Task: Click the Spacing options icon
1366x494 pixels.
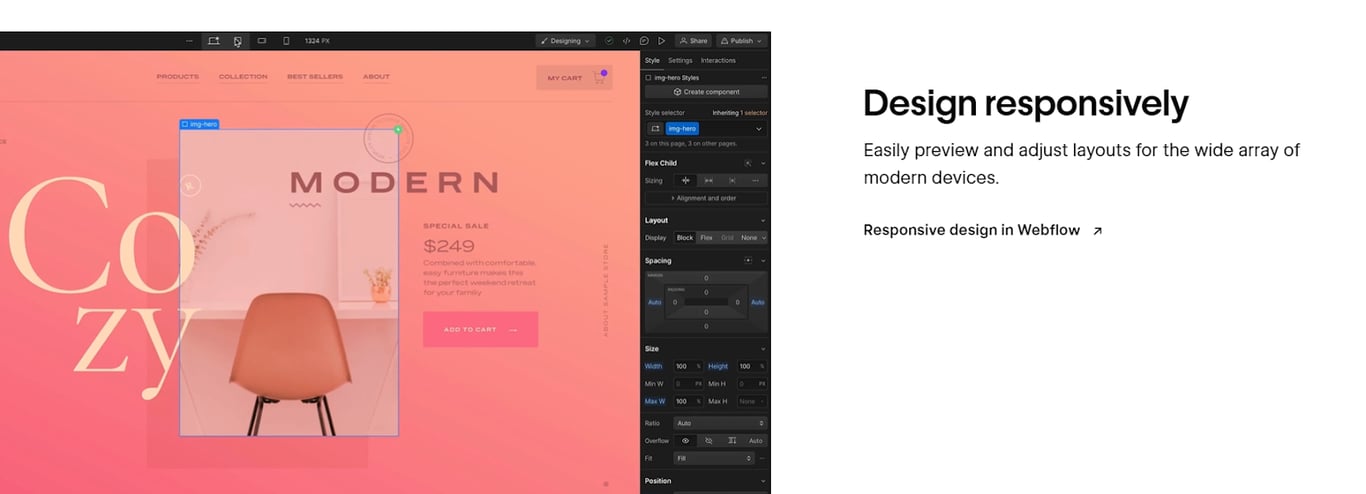Action: pos(748,261)
